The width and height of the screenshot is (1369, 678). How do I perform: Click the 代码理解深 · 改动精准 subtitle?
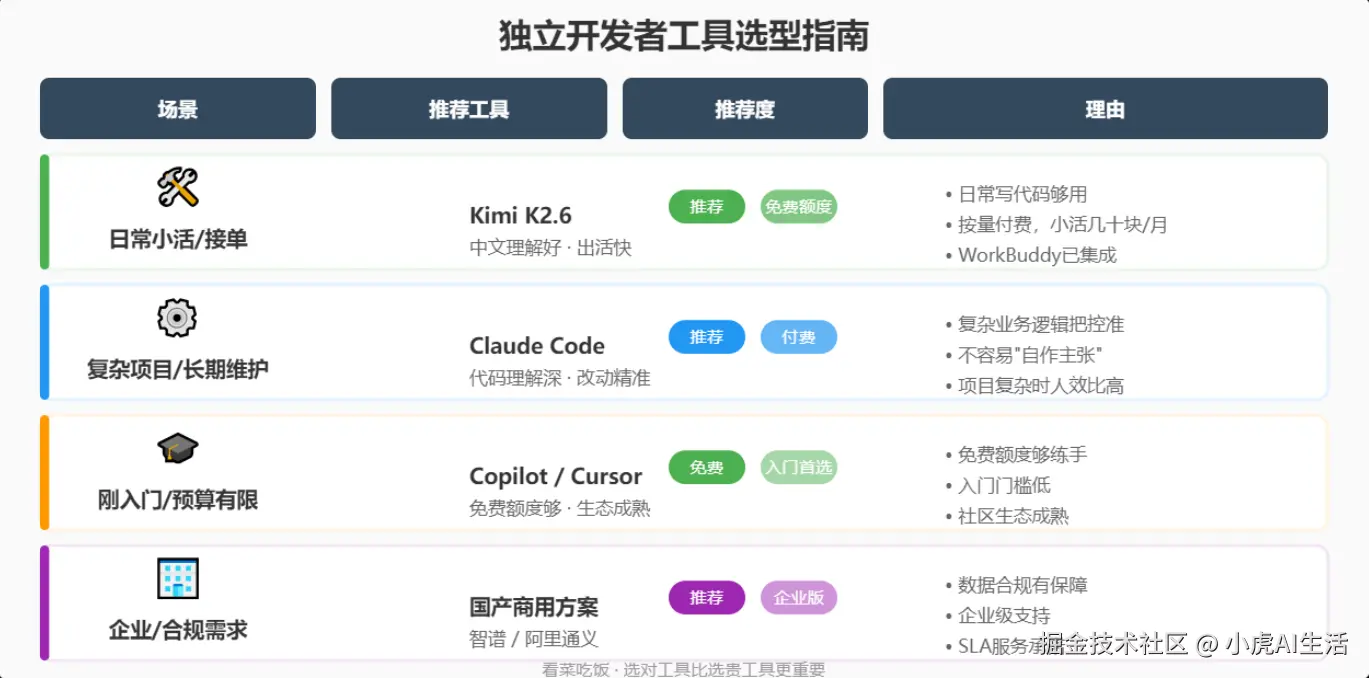[x=560, y=378]
